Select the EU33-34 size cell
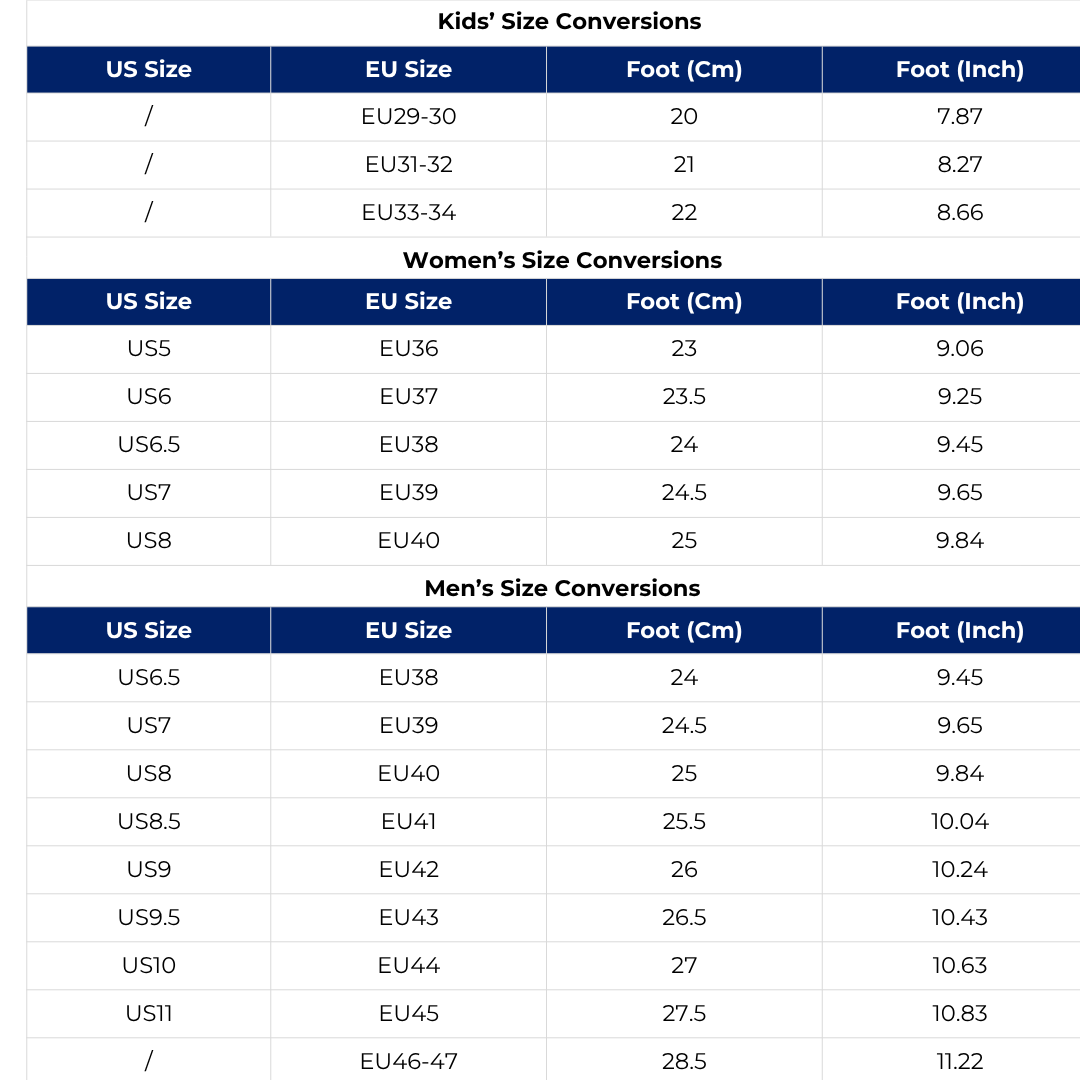 [x=408, y=213]
